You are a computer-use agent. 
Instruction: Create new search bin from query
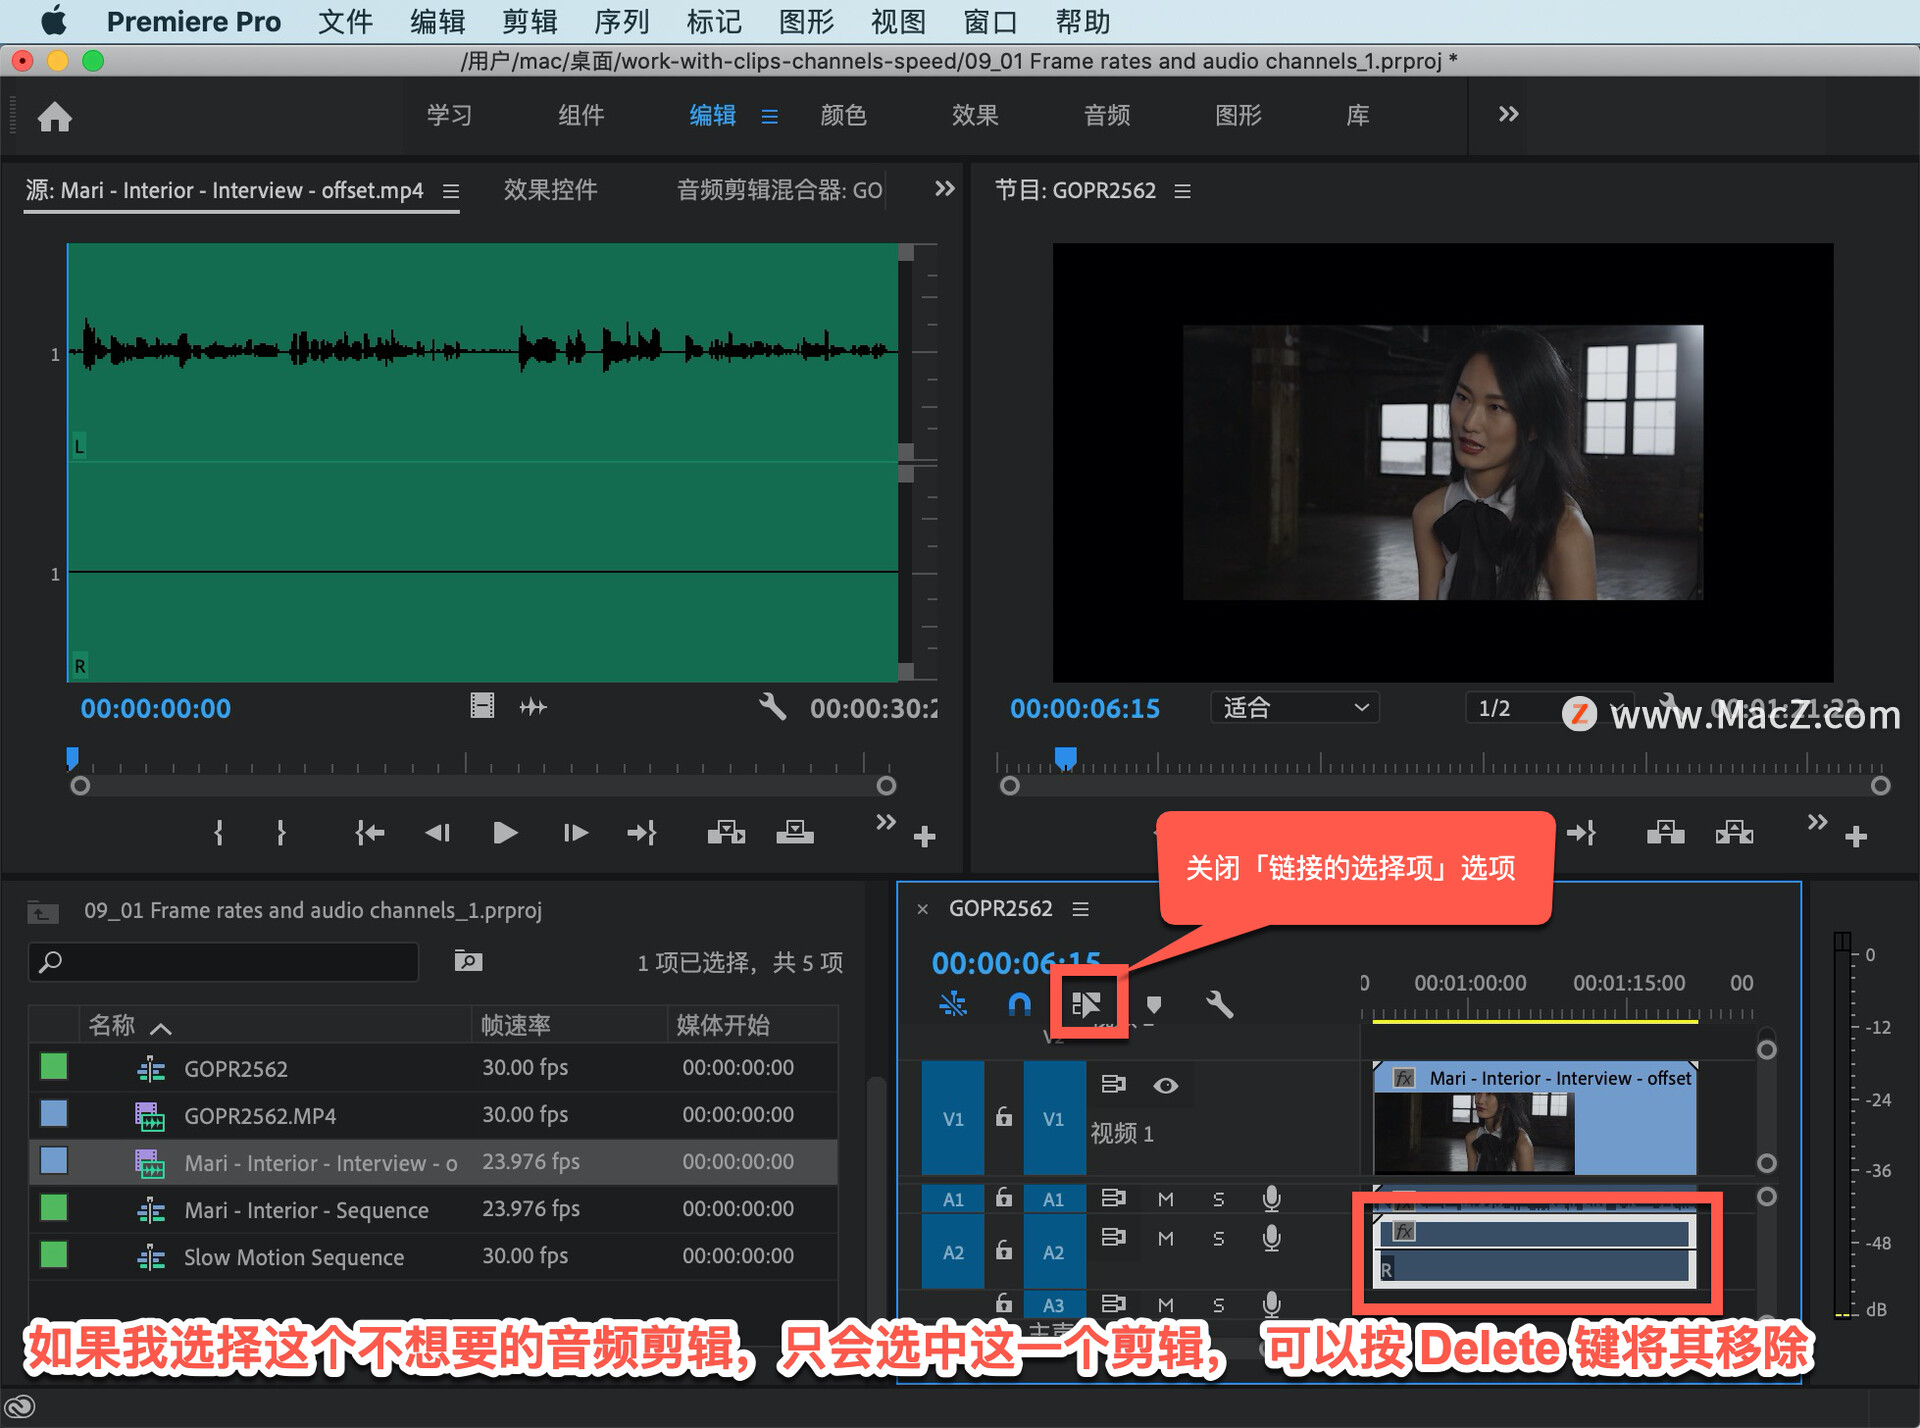click(x=468, y=961)
